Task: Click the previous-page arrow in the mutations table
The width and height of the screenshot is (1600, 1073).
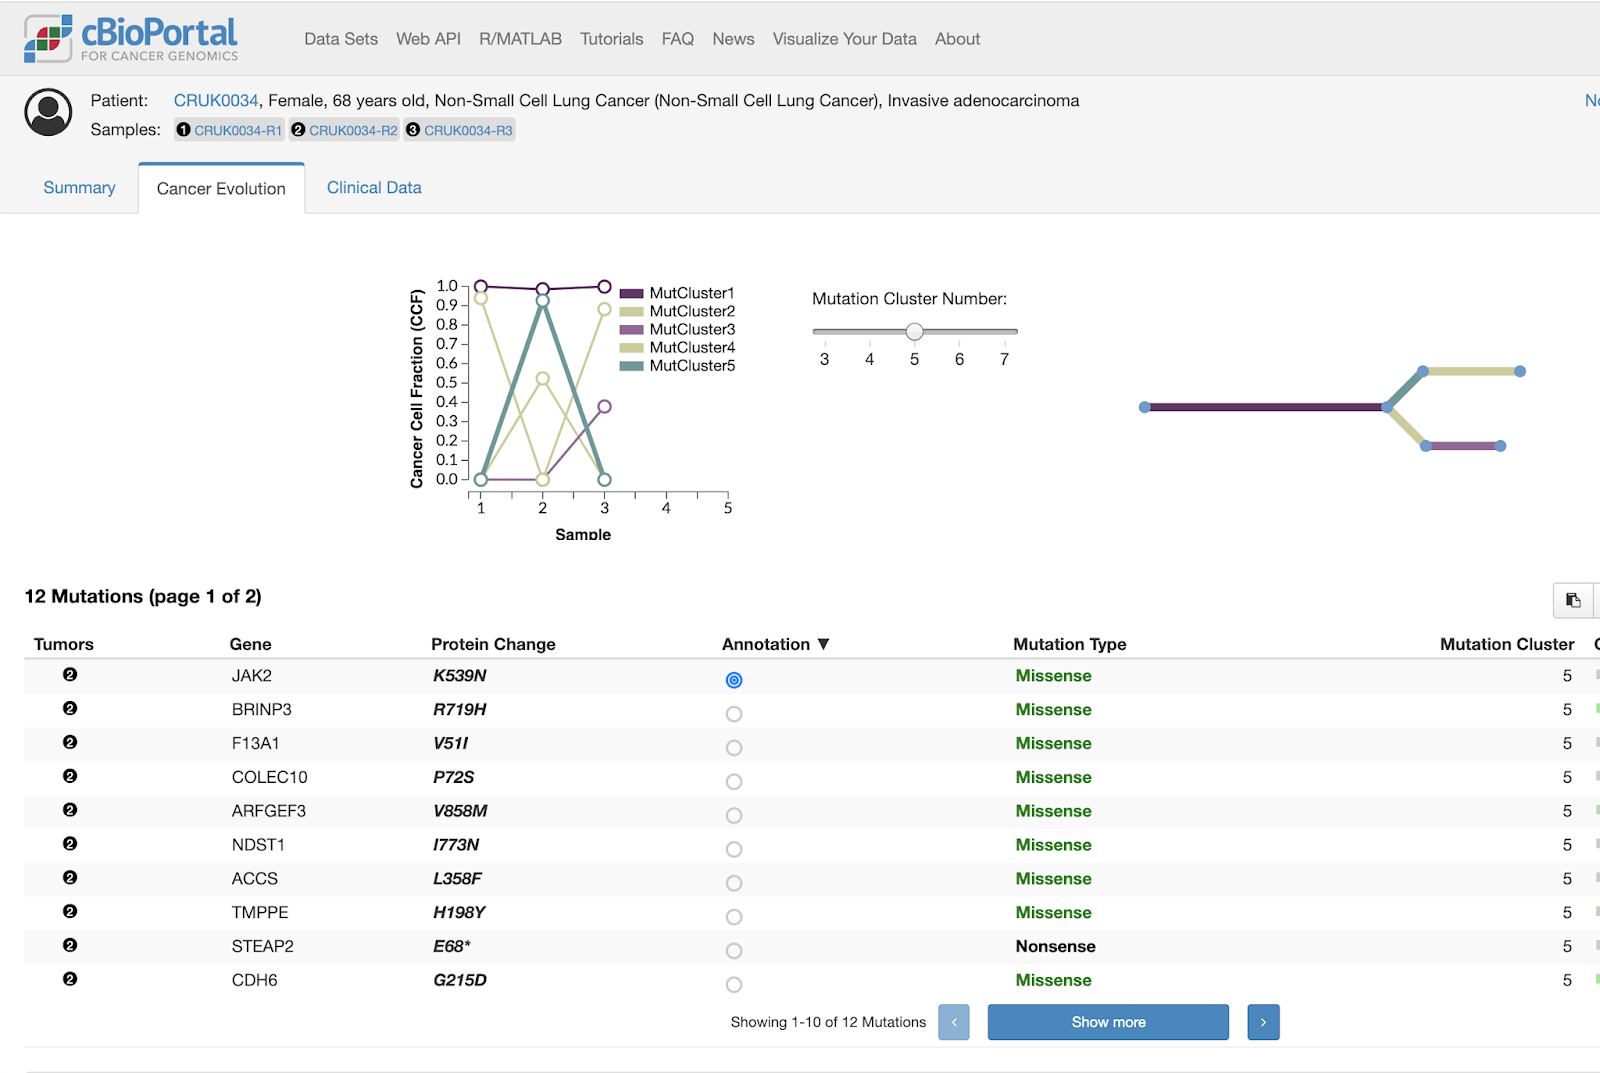Action: pyautogui.click(x=953, y=1022)
